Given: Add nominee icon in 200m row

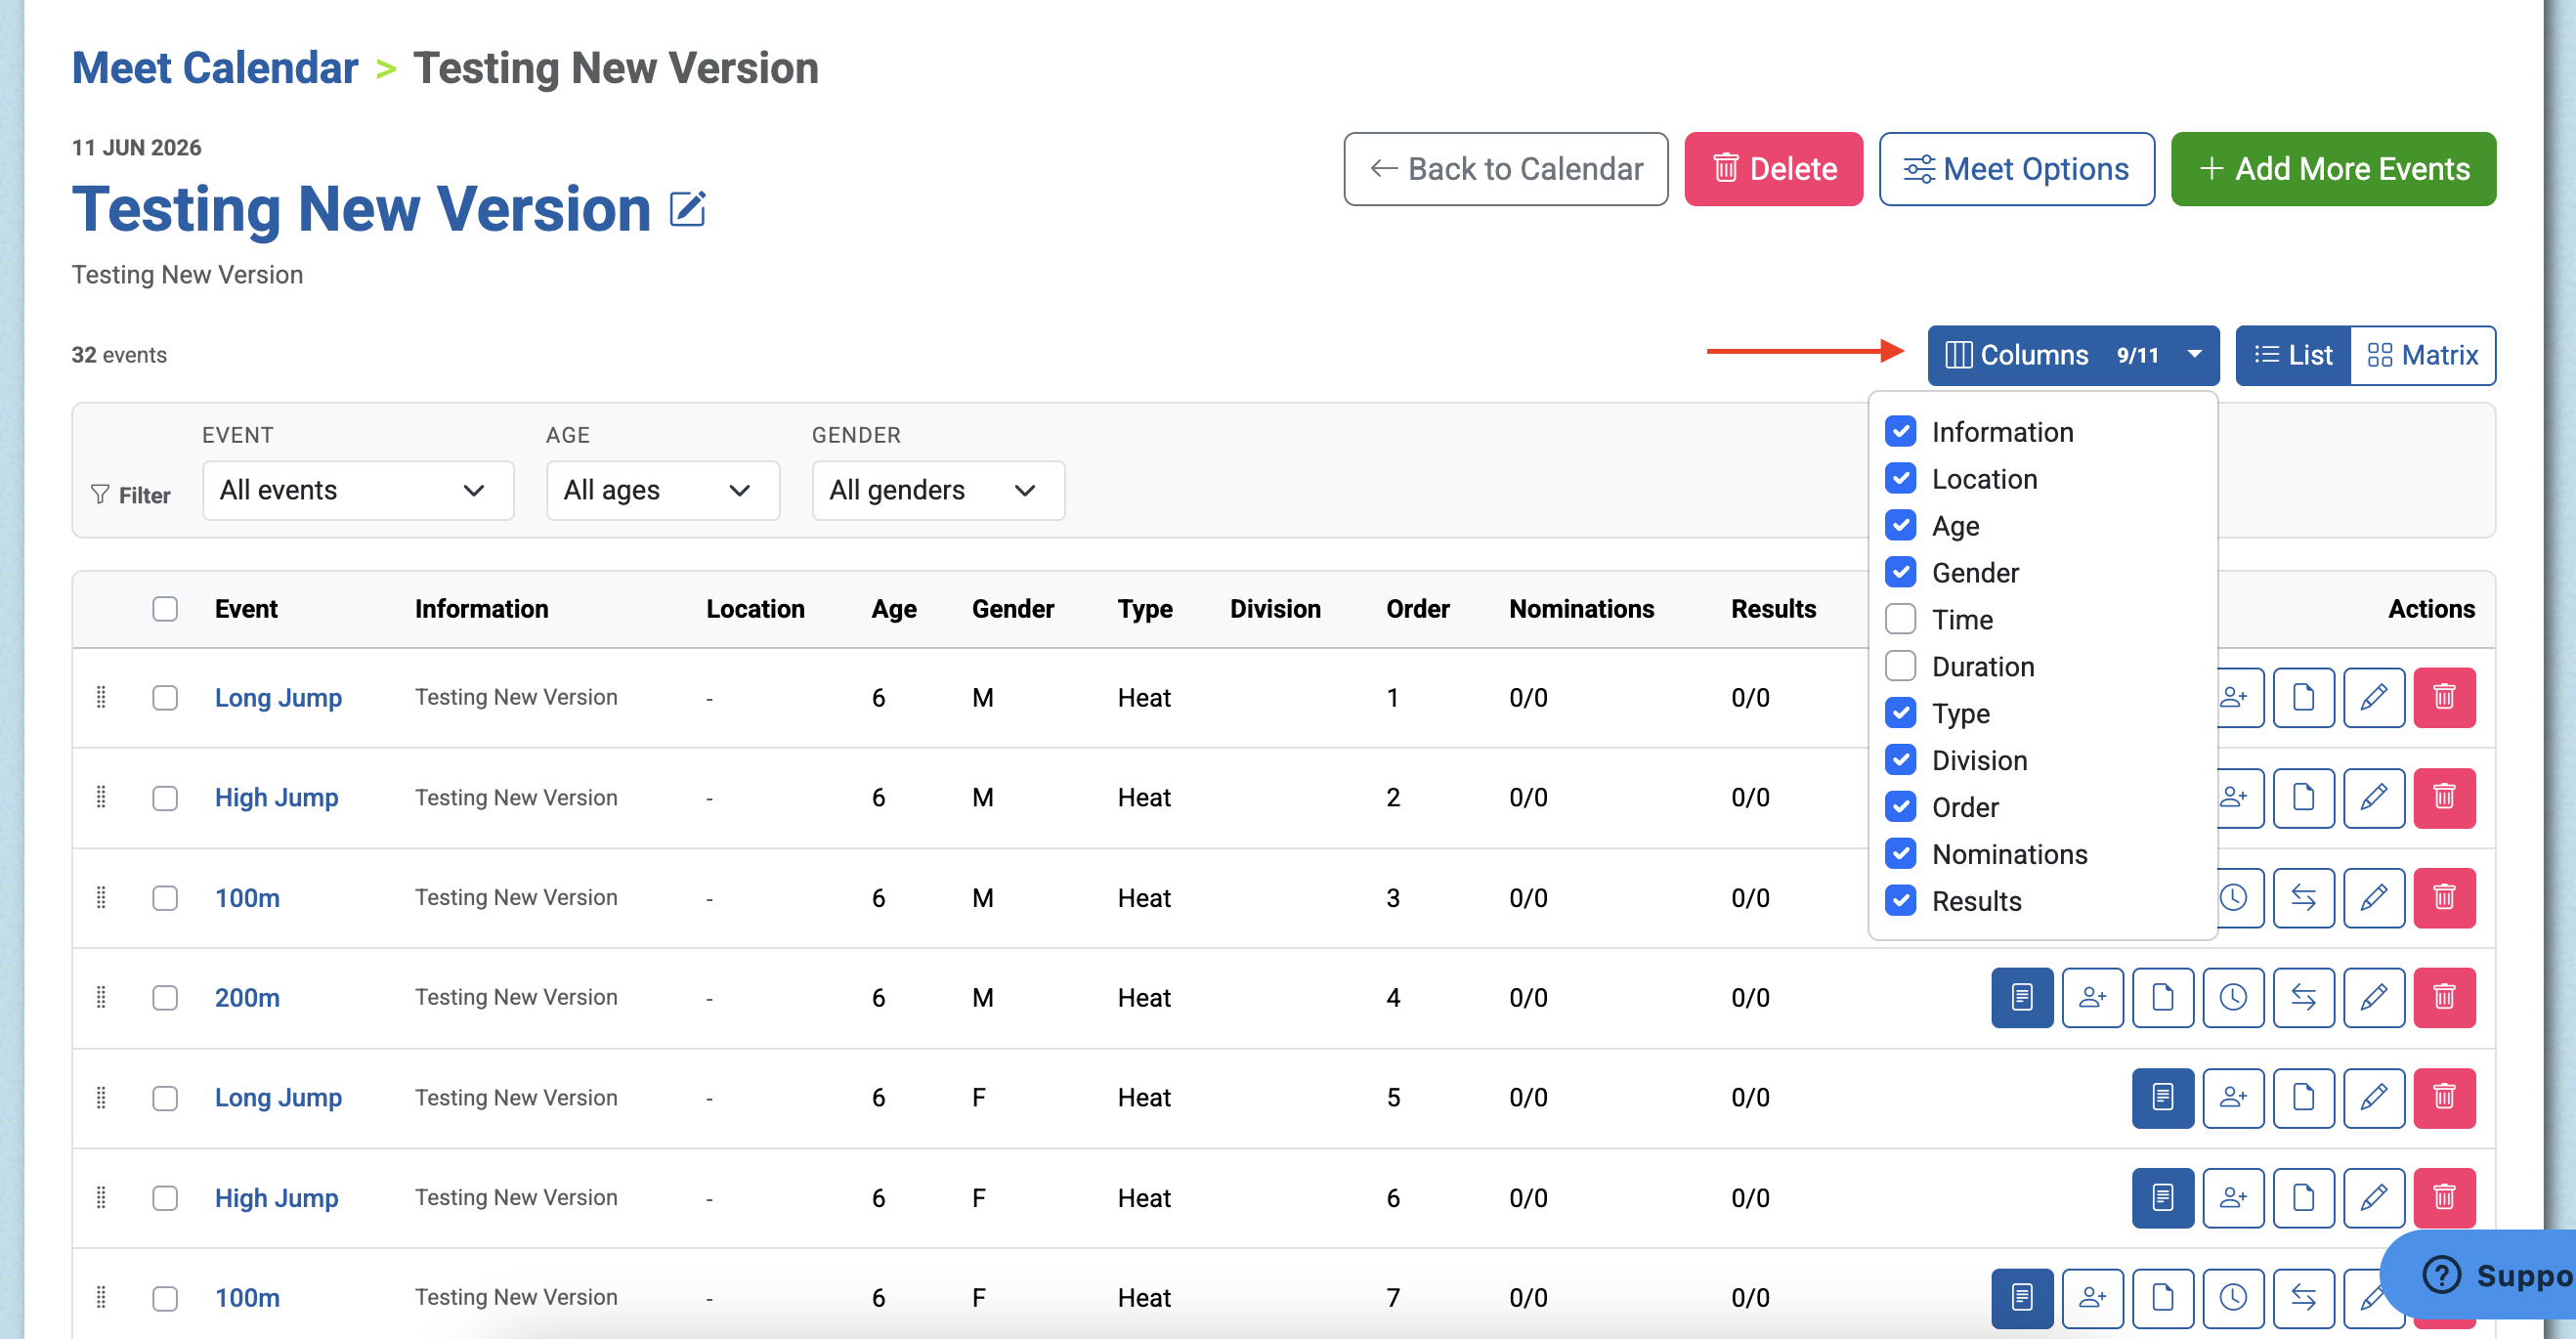Looking at the screenshot, I should (2093, 997).
